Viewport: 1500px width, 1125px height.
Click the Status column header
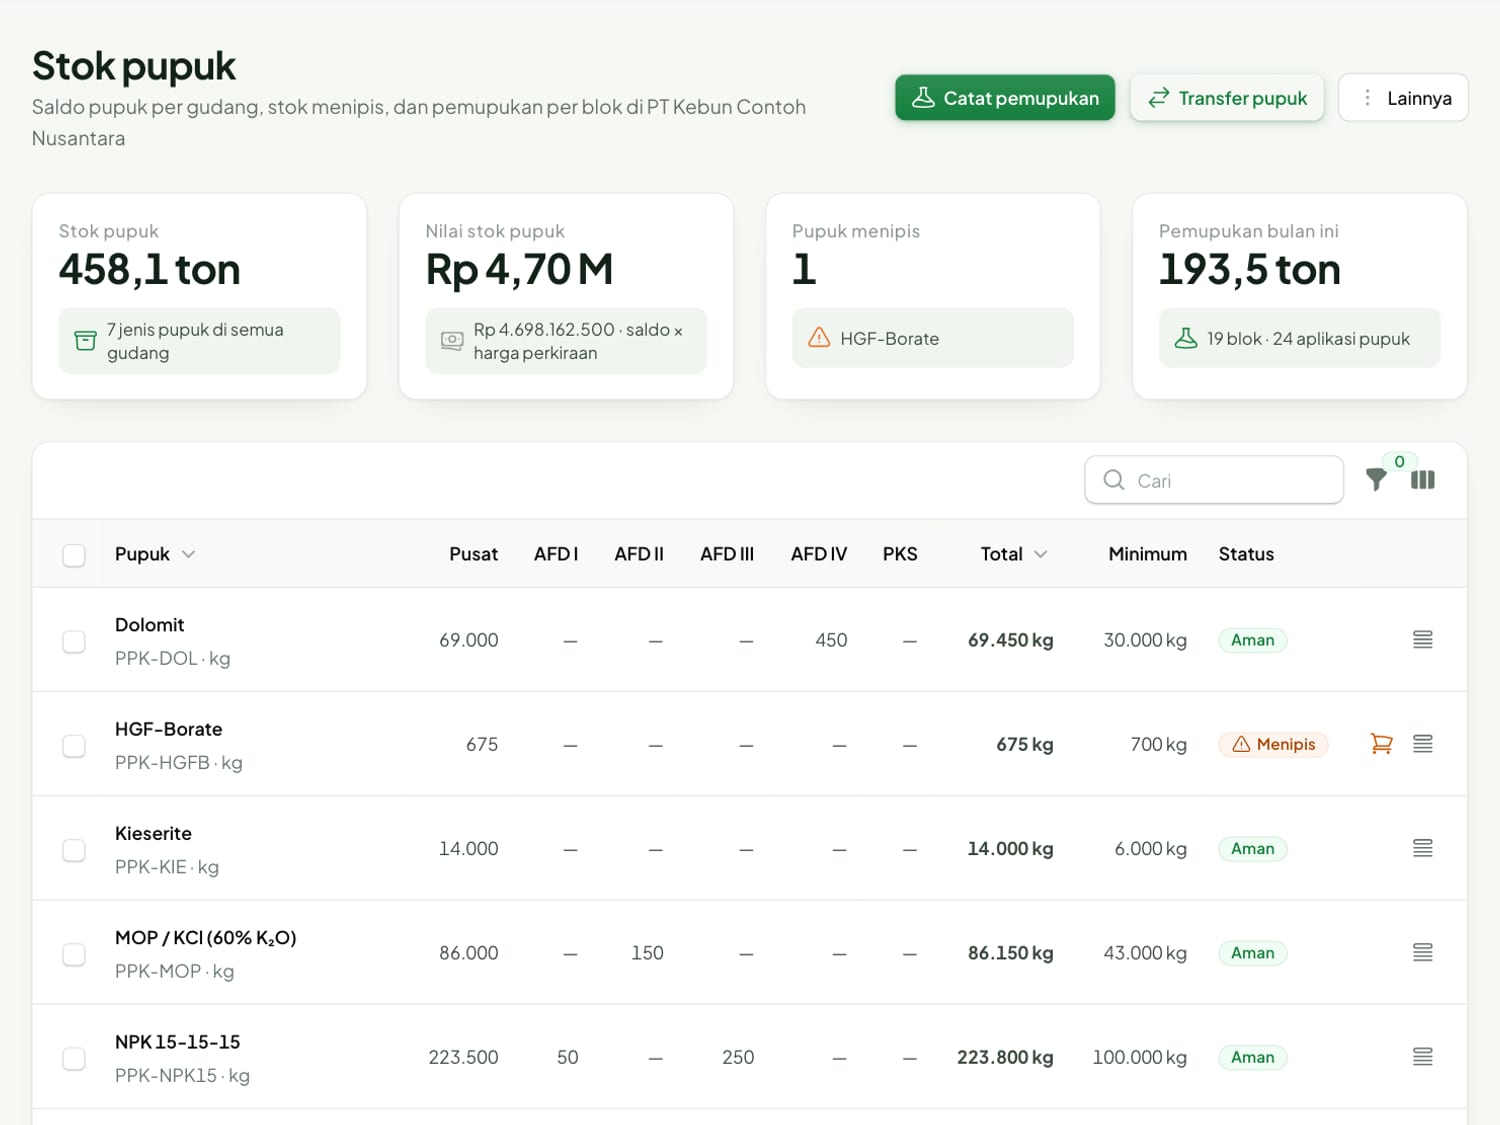pyautogui.click(x=1246, y=554)
